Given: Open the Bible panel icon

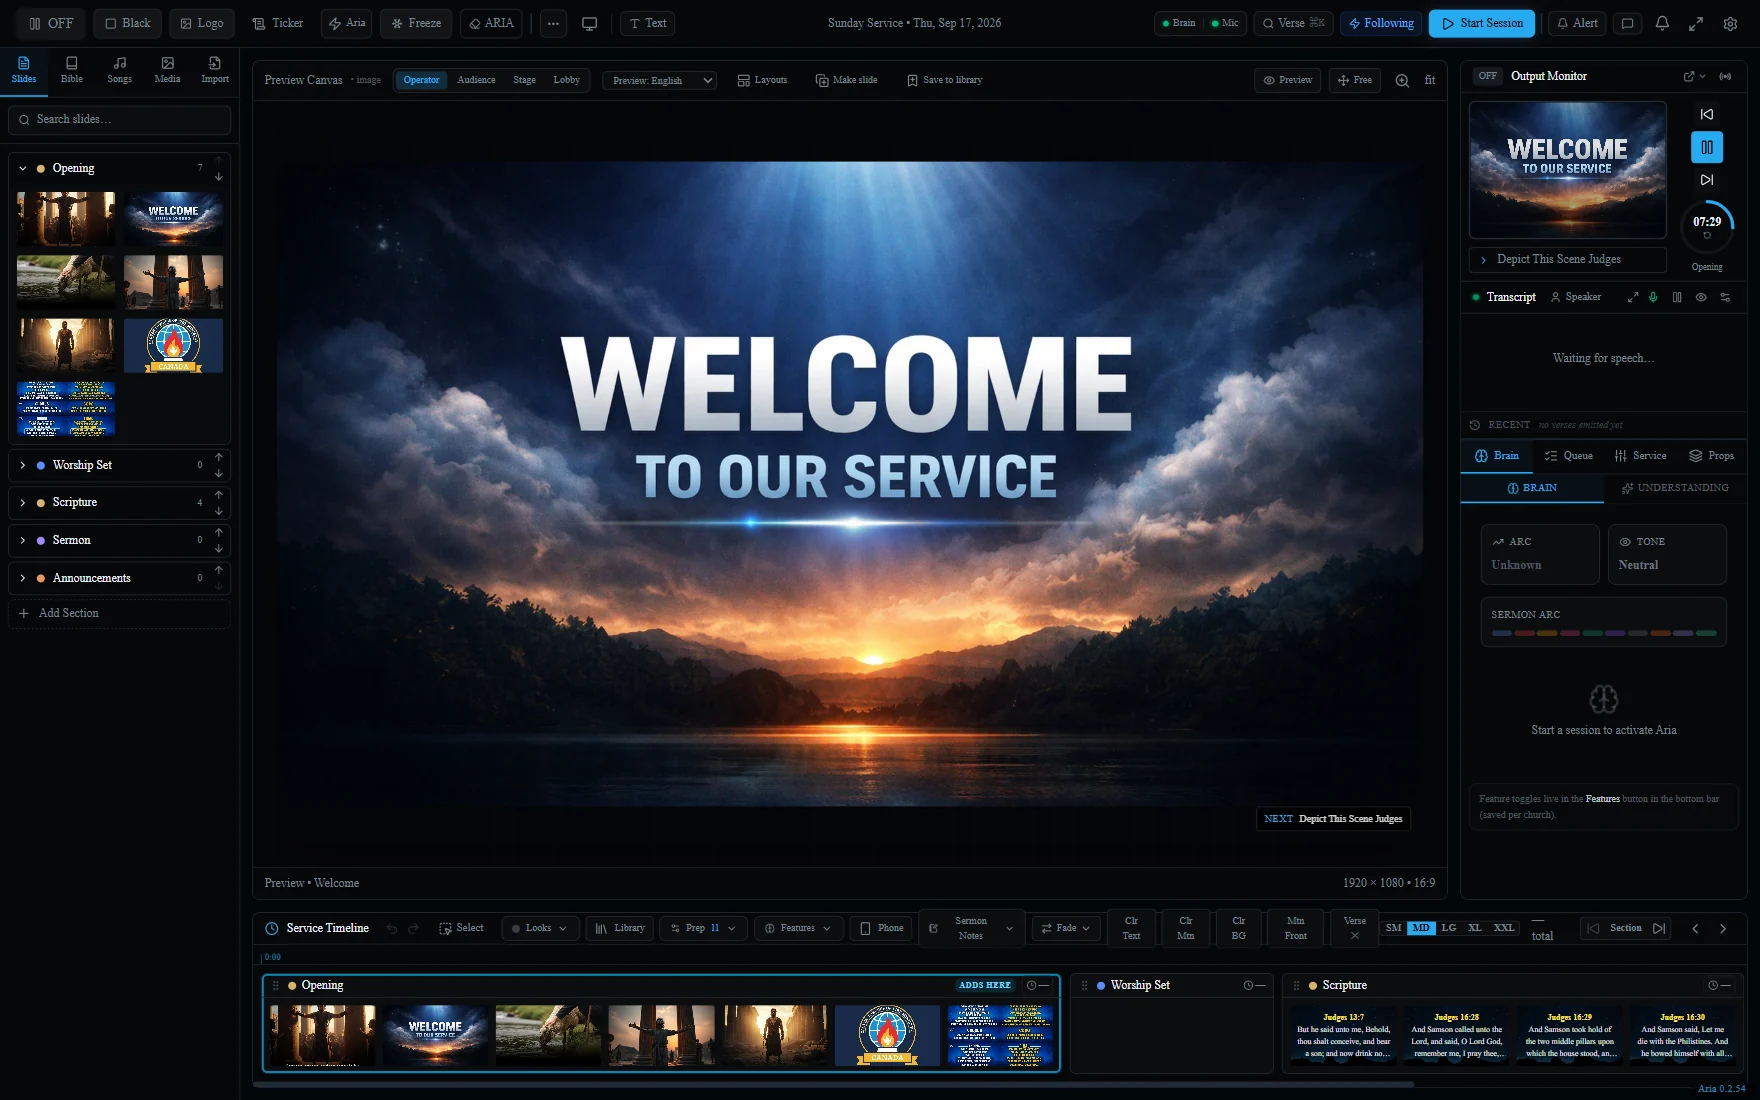Looking at the screenshot, I should [x=72, y=70].
